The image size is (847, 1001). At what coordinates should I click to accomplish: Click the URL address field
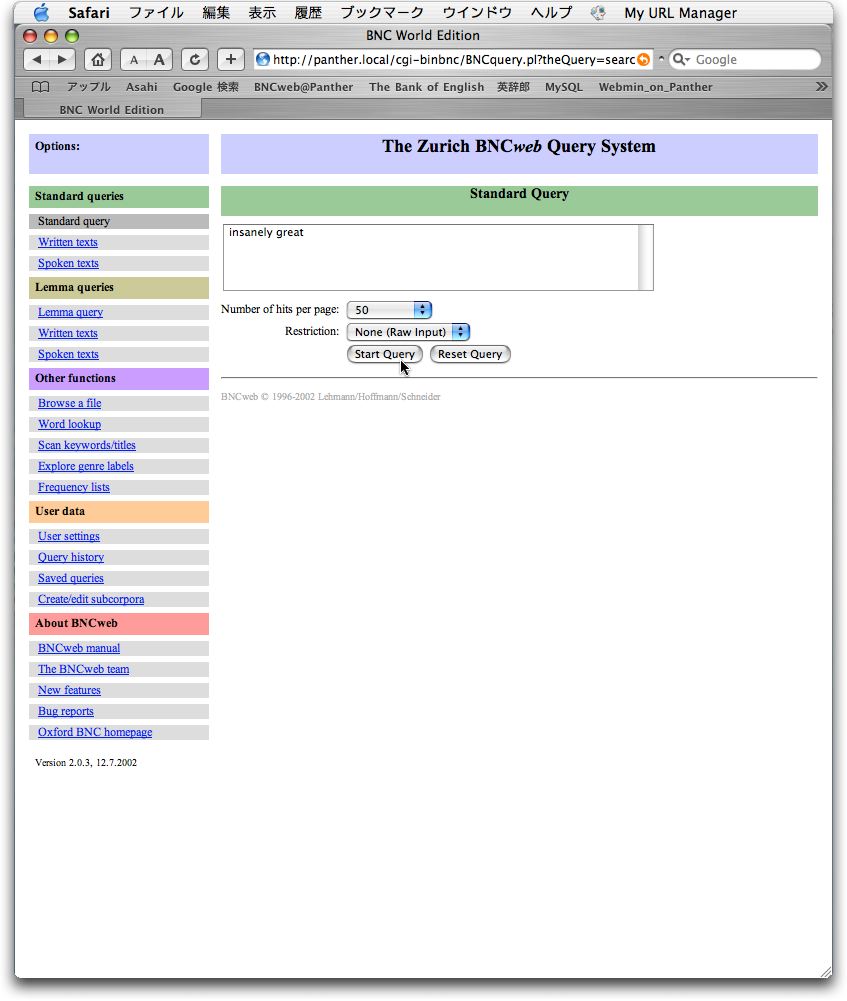453,59
